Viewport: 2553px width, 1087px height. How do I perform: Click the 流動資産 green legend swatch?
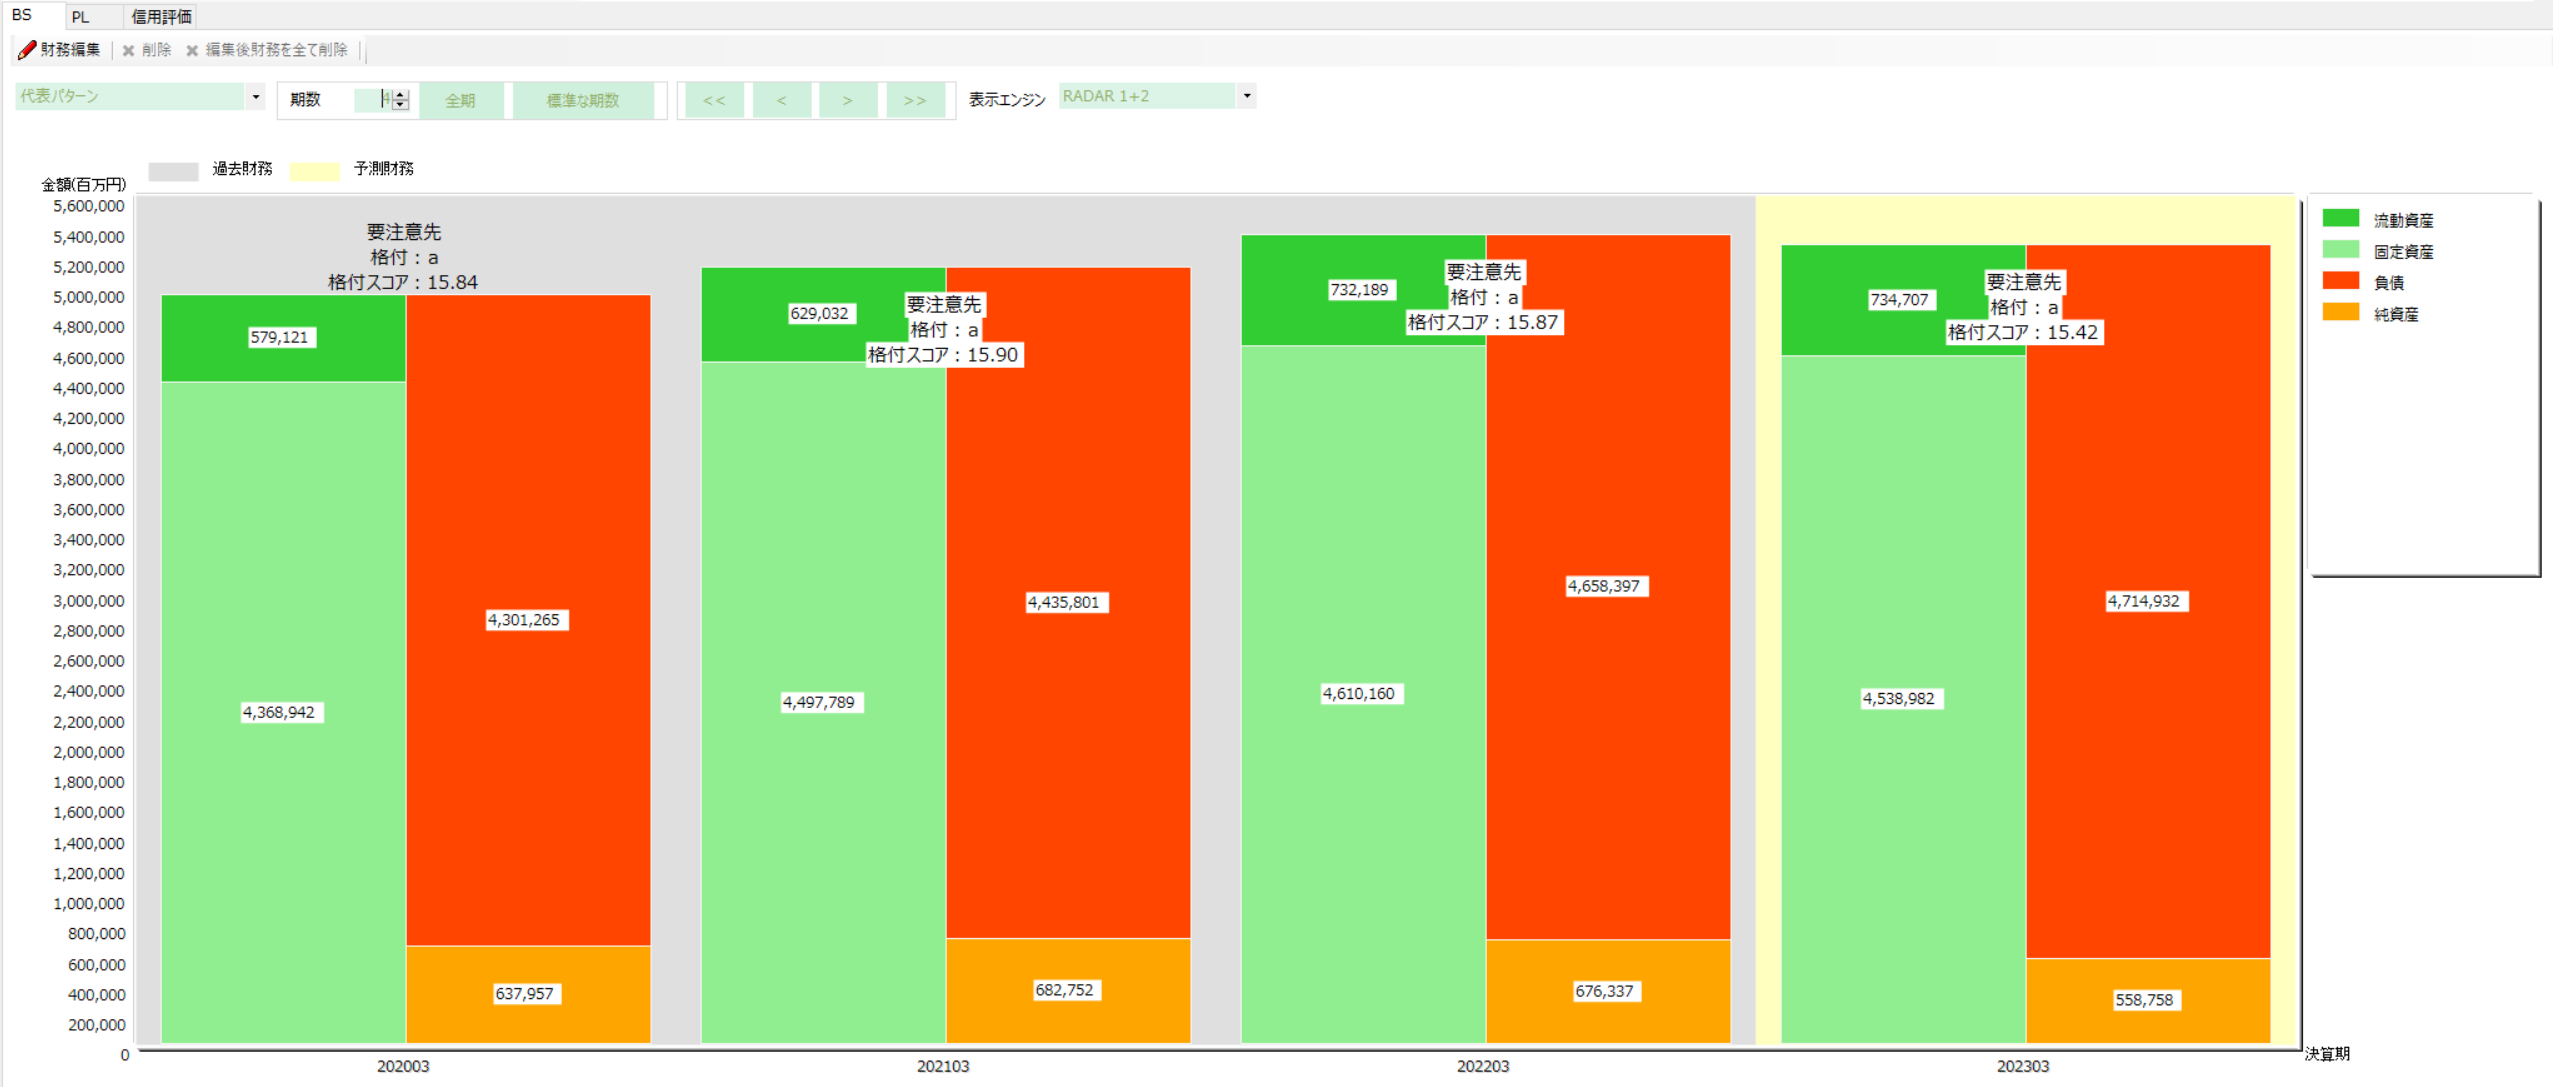(2340, 219)
